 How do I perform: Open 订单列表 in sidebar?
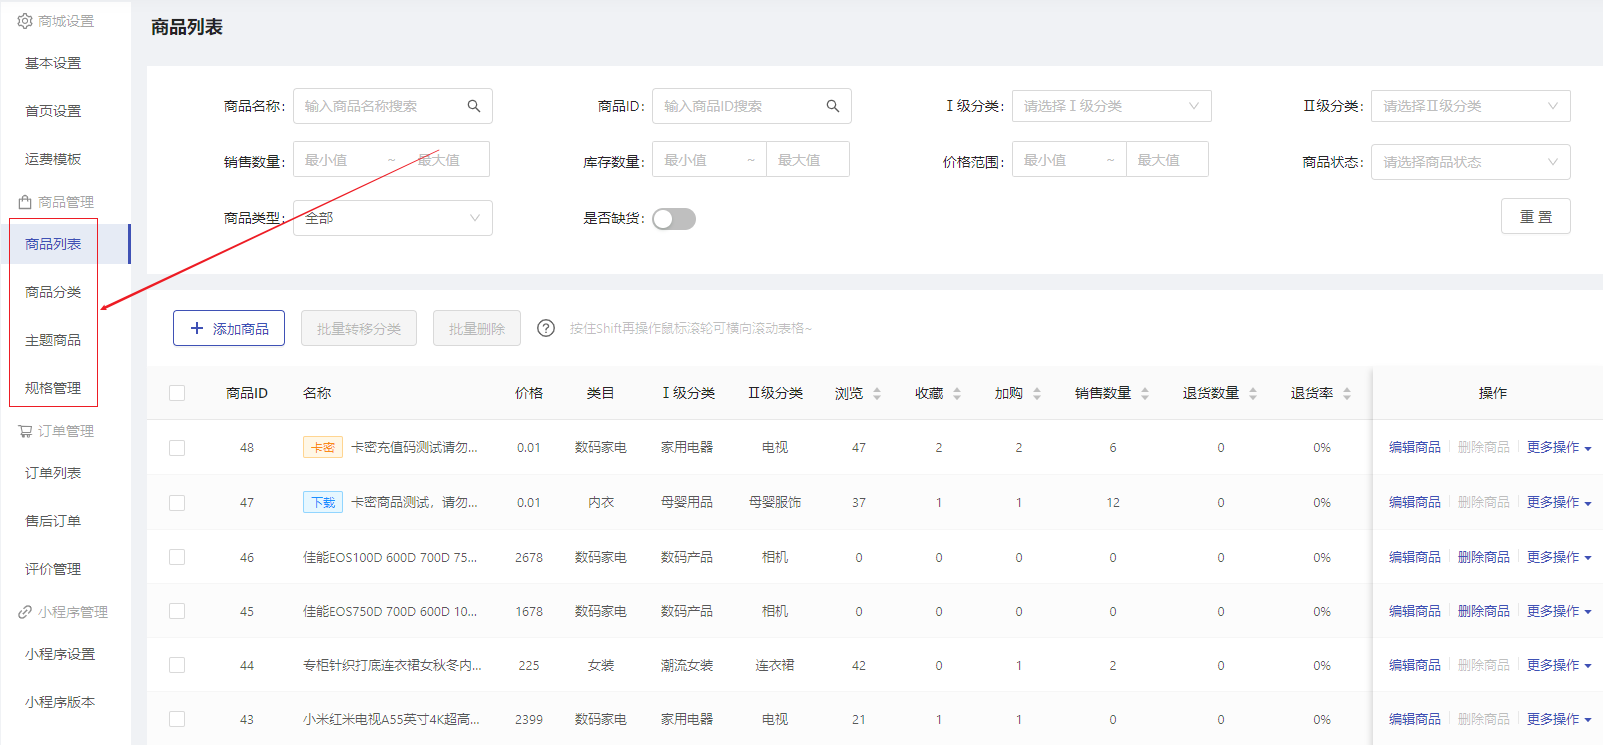pyautogui.click(x=53, y=473)
